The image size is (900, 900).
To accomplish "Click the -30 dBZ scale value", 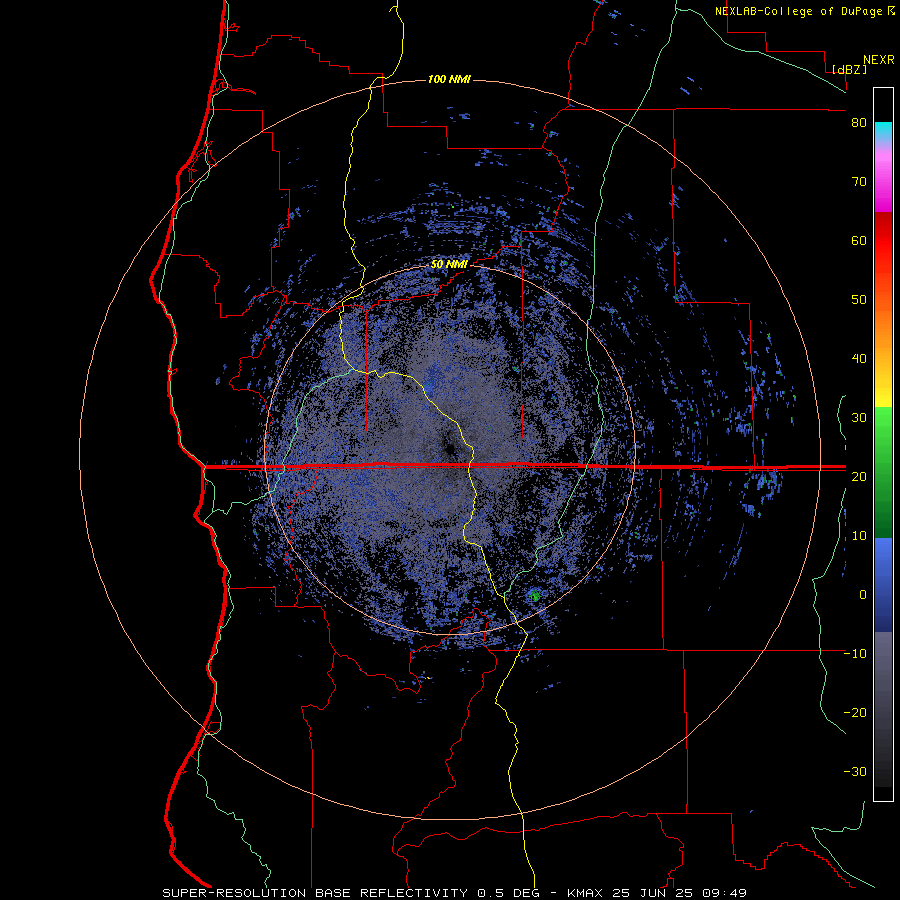I will click(855, 772).
